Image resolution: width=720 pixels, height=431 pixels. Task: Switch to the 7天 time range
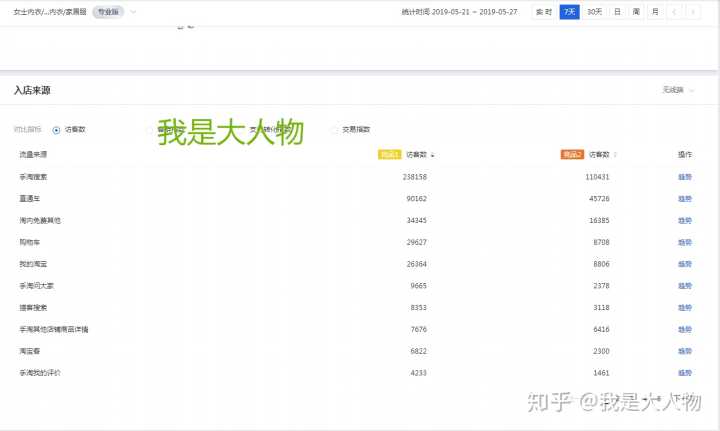[x=569, y=12]
